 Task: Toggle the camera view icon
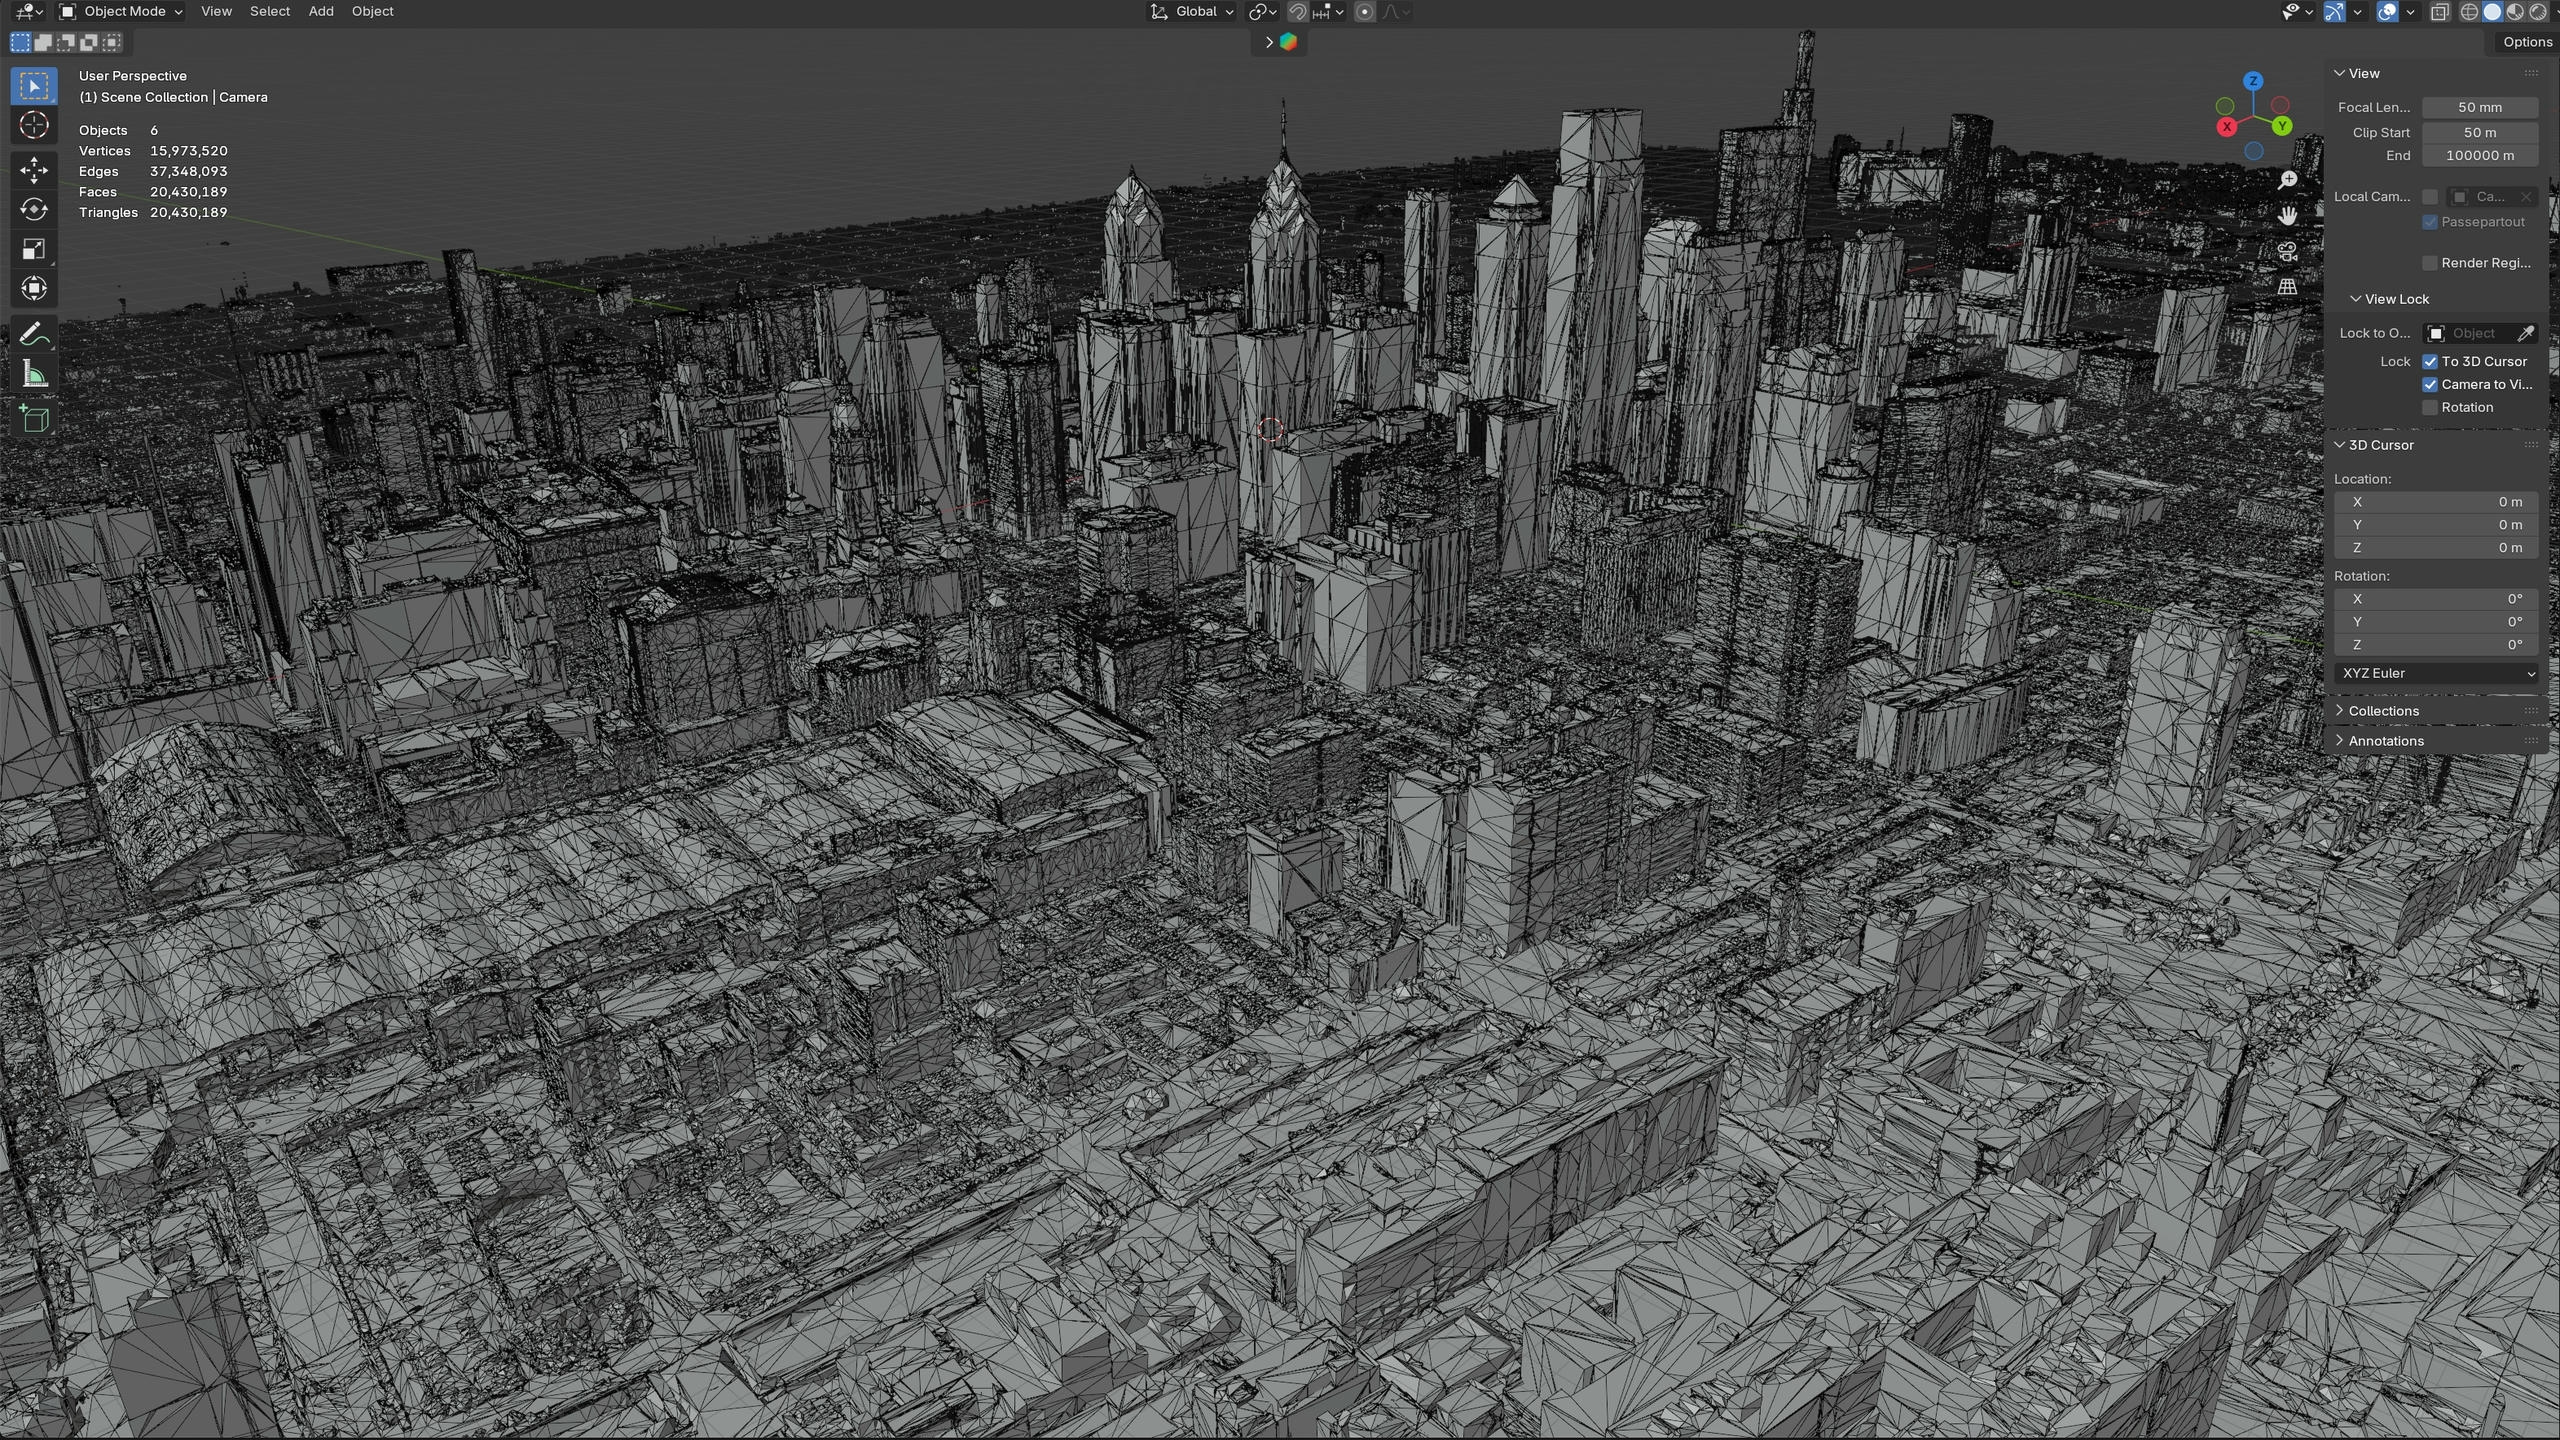(2287, 252)
